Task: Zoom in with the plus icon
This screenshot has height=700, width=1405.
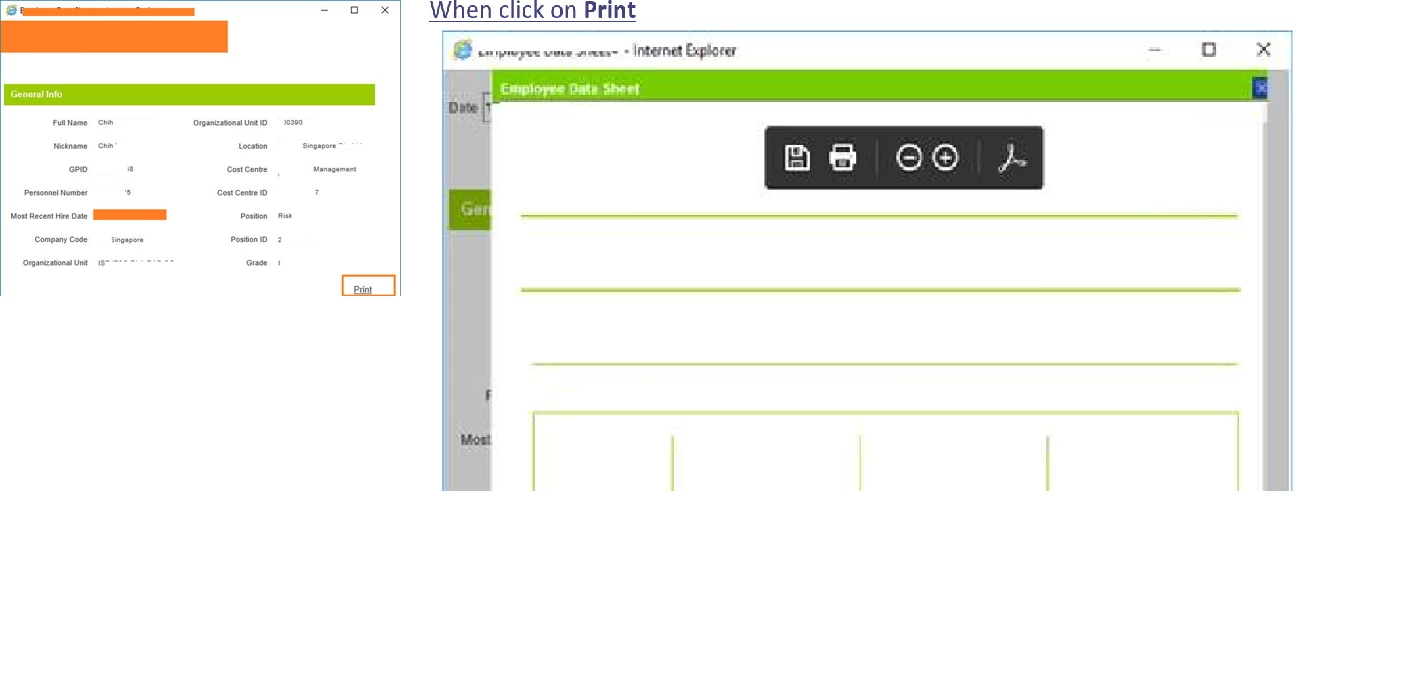Action: pyautogui.click(x=945, y=157)
